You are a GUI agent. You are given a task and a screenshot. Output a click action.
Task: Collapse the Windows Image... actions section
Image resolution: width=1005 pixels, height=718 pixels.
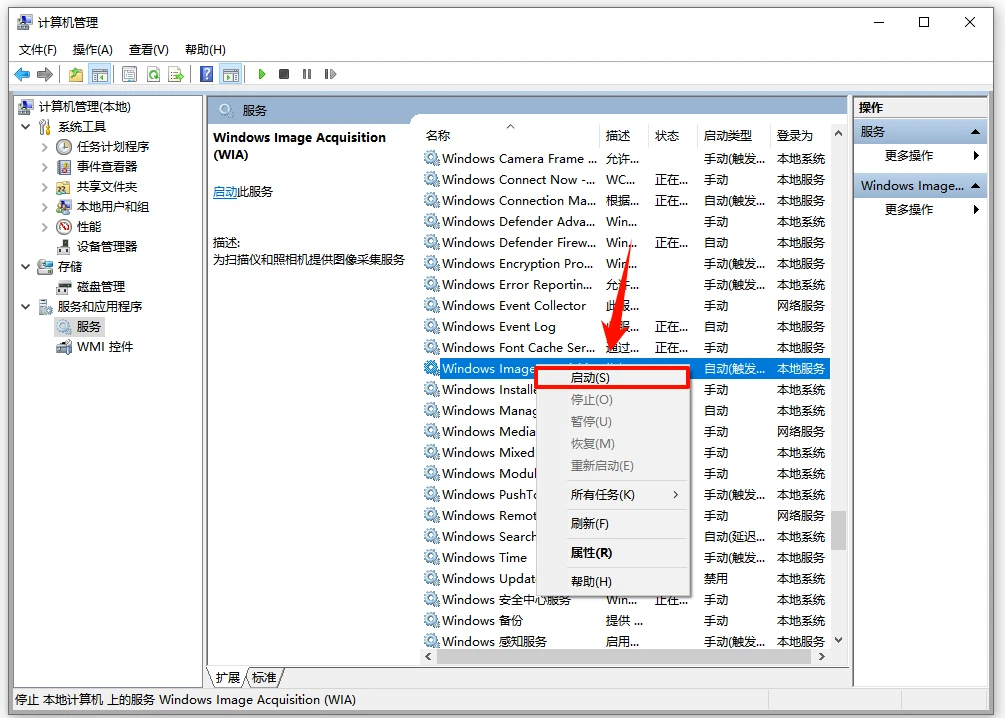[975, 186]
